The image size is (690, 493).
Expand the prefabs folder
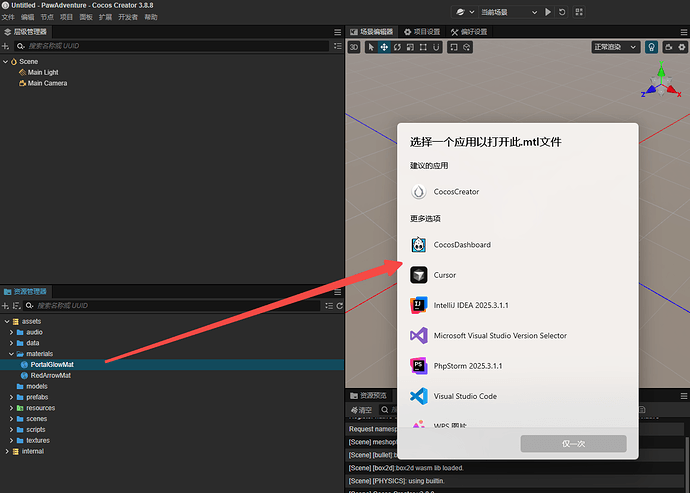[11, 397]
